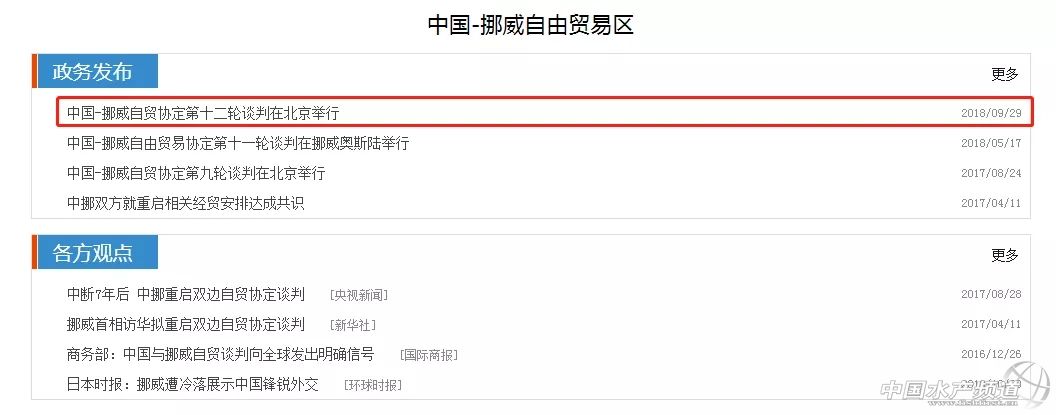The width and height of the screenshot is (1056, 415).
Task: Click the [央视新闻] source tag
Action: coord(358,295)
